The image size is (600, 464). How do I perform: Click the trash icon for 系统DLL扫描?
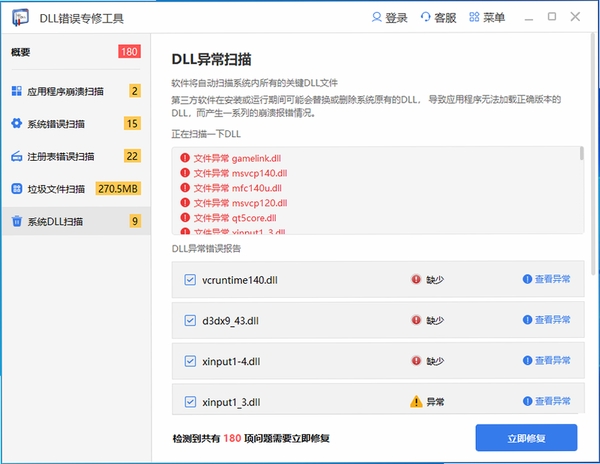16,221
